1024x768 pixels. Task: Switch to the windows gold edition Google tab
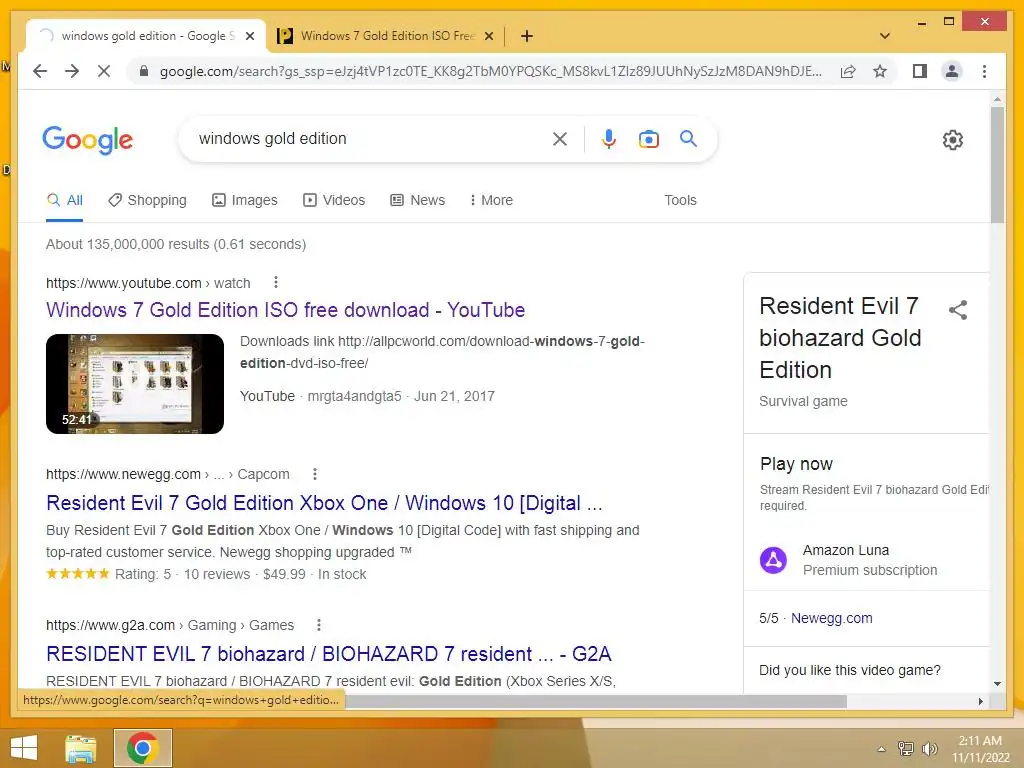(146, 36)
